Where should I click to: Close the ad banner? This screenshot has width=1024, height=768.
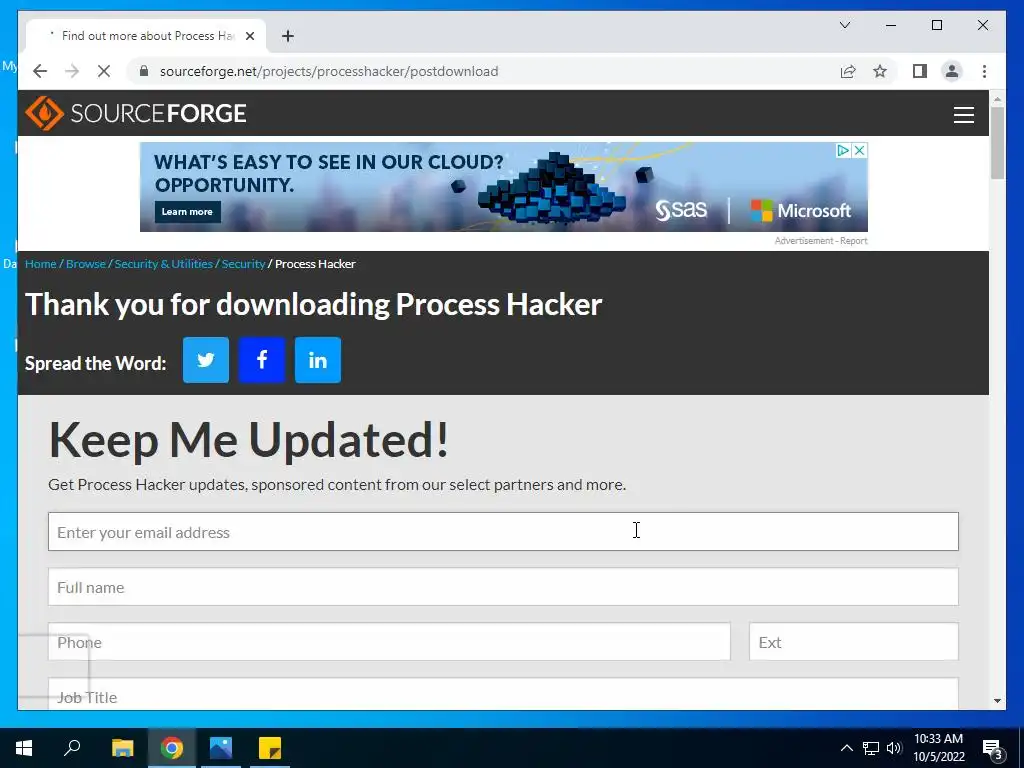860,150
